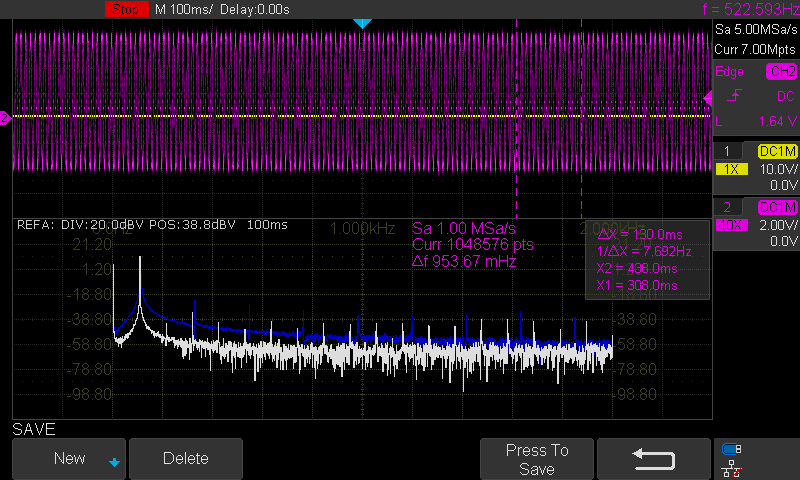Click the Curr 1048576 pts FFT text
Image resolution: width=800 pixels, height=480 pixels.
tap(472, 245)
